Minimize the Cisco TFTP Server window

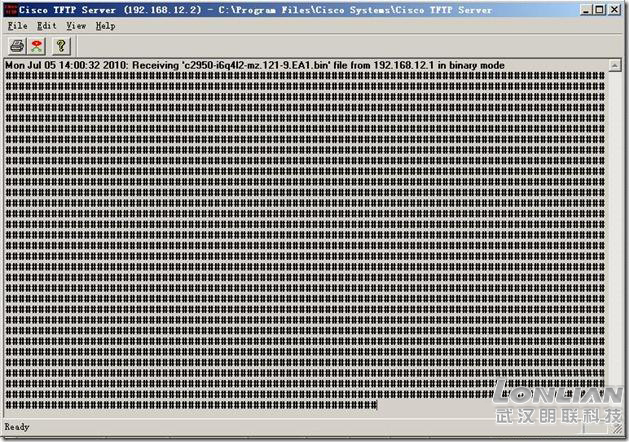click(x=586, y=10)
